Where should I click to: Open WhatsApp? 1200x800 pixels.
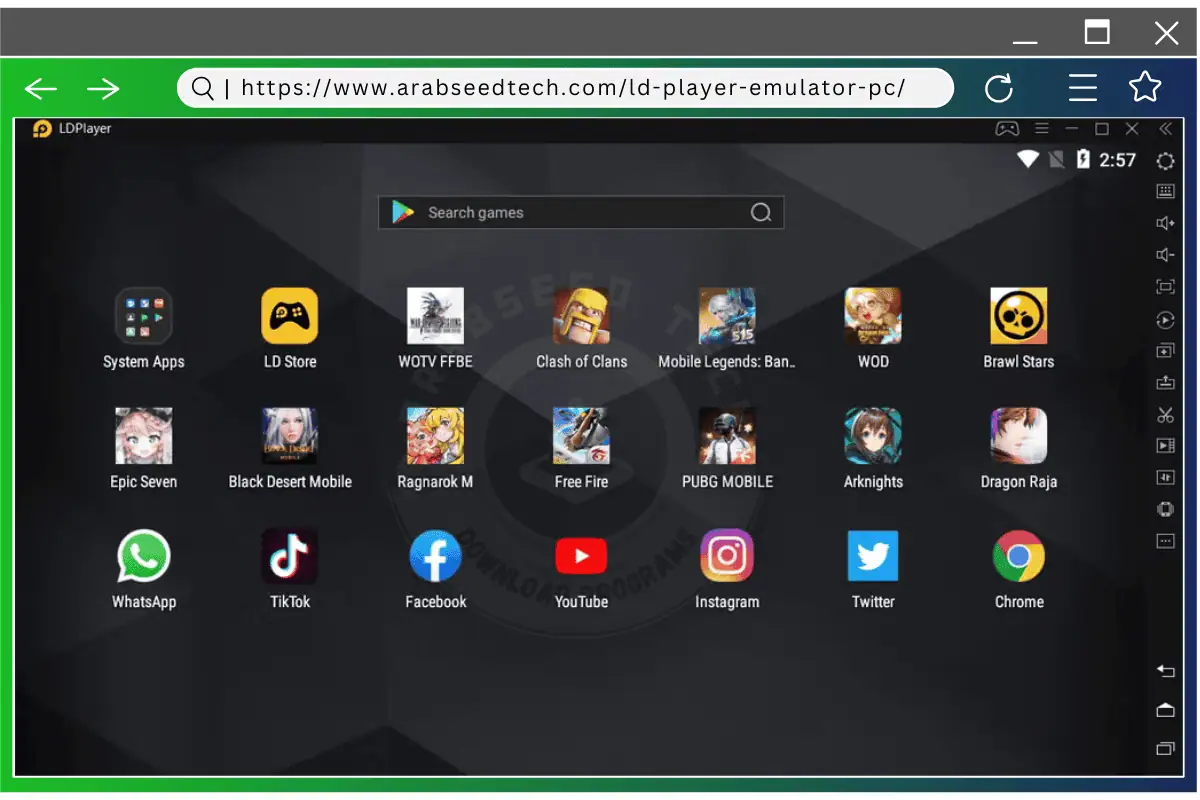(143, 556)
